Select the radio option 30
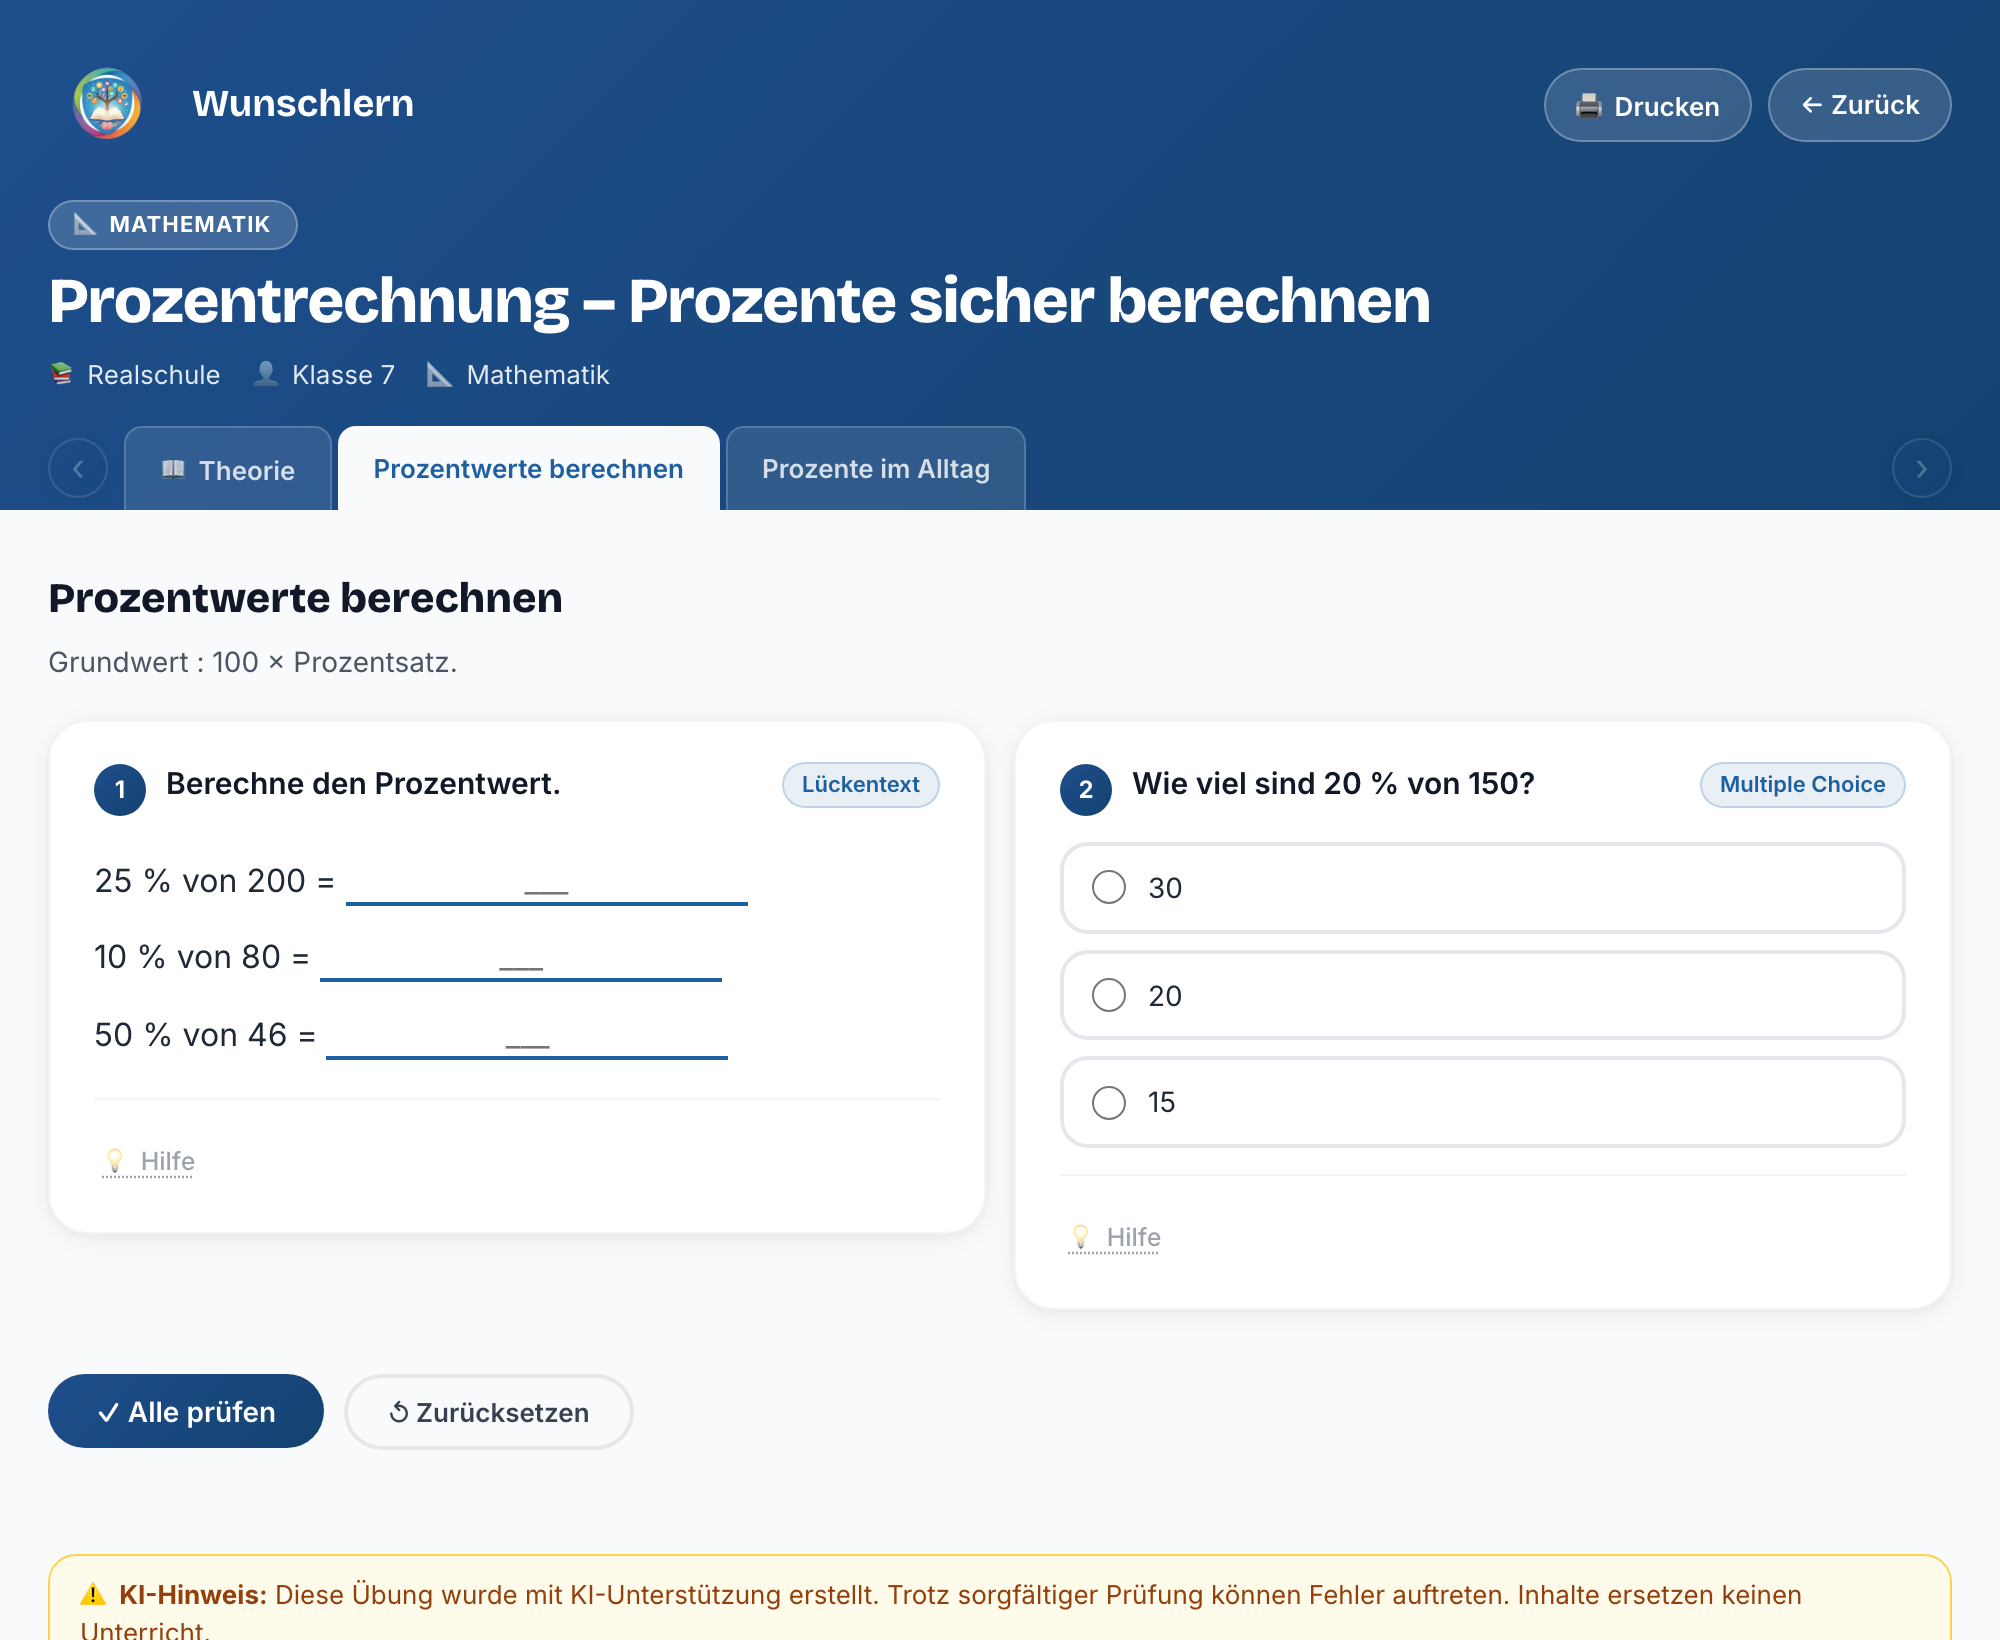The width and height of the screenshot is (2000, 1640). pos(1482,888)
